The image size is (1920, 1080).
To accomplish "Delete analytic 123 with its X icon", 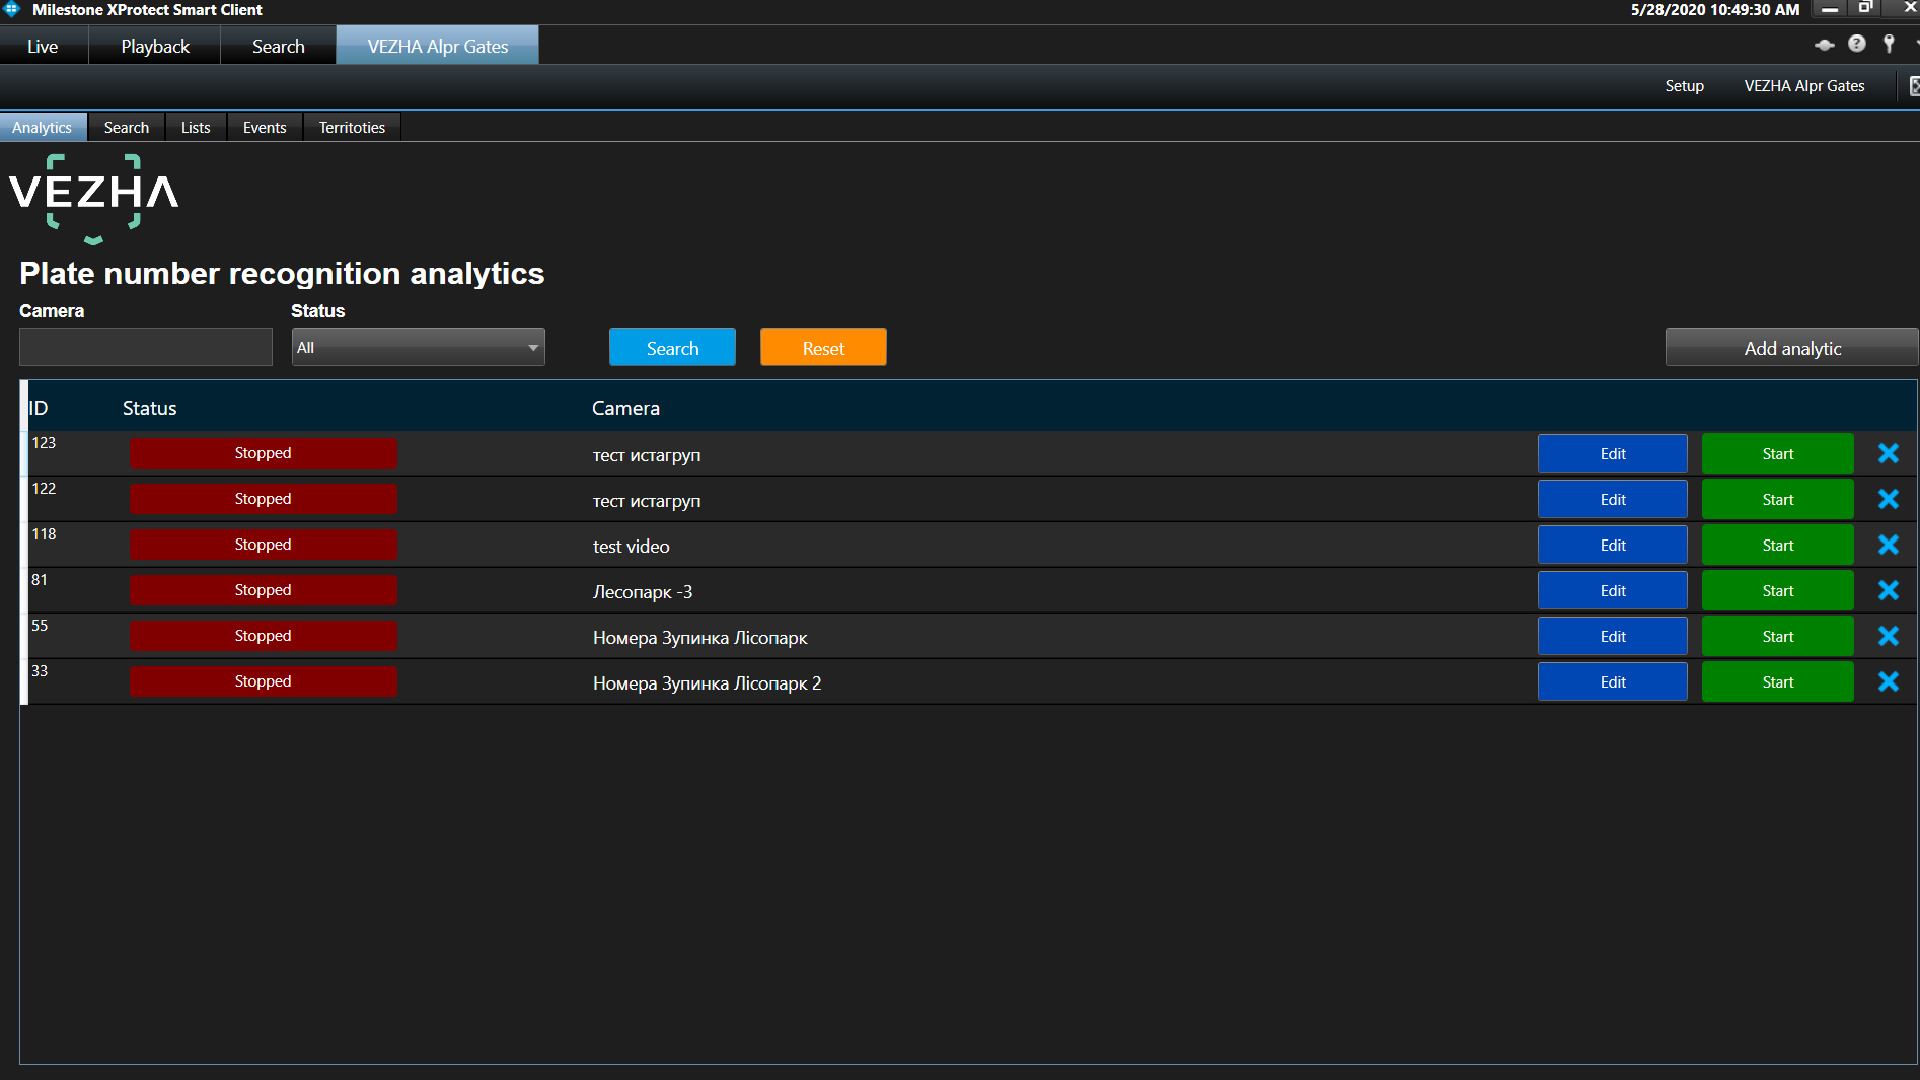I will (1888, 453).
